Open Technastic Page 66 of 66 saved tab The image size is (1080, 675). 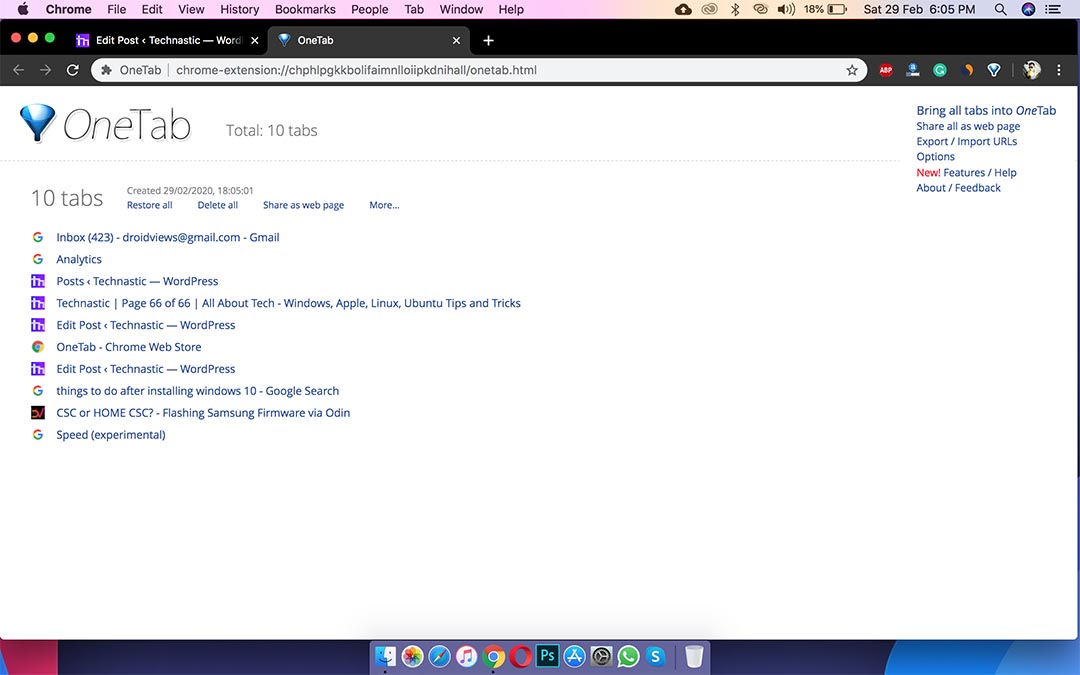coord(288,303)
